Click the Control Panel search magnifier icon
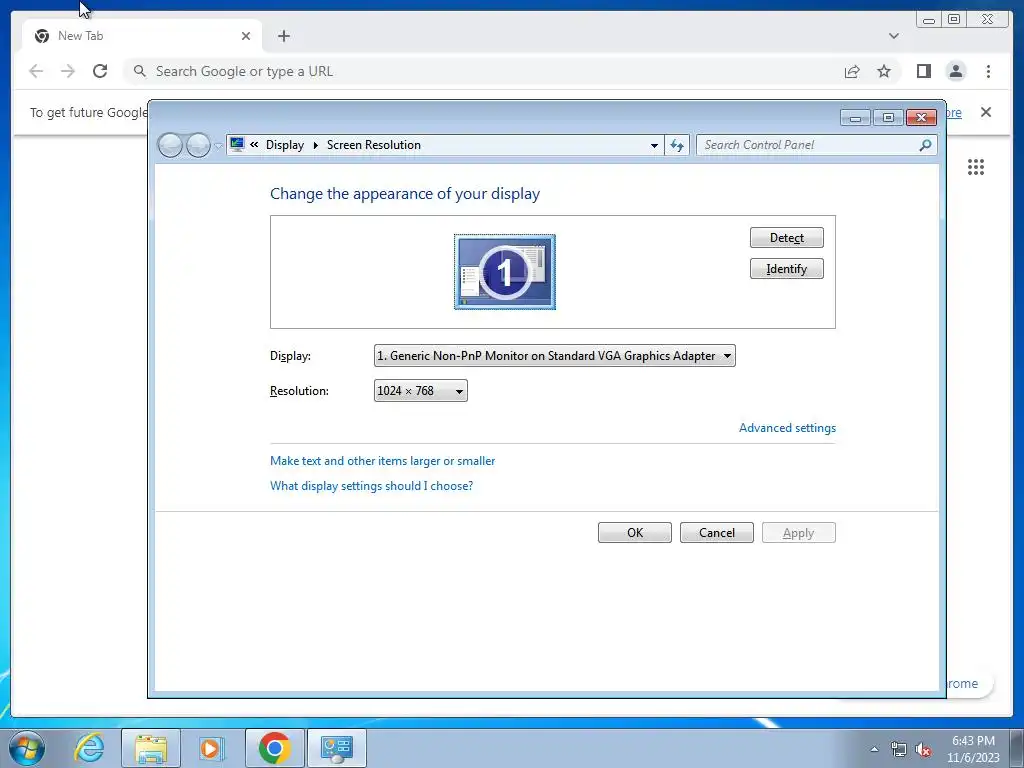 (925, 145)
